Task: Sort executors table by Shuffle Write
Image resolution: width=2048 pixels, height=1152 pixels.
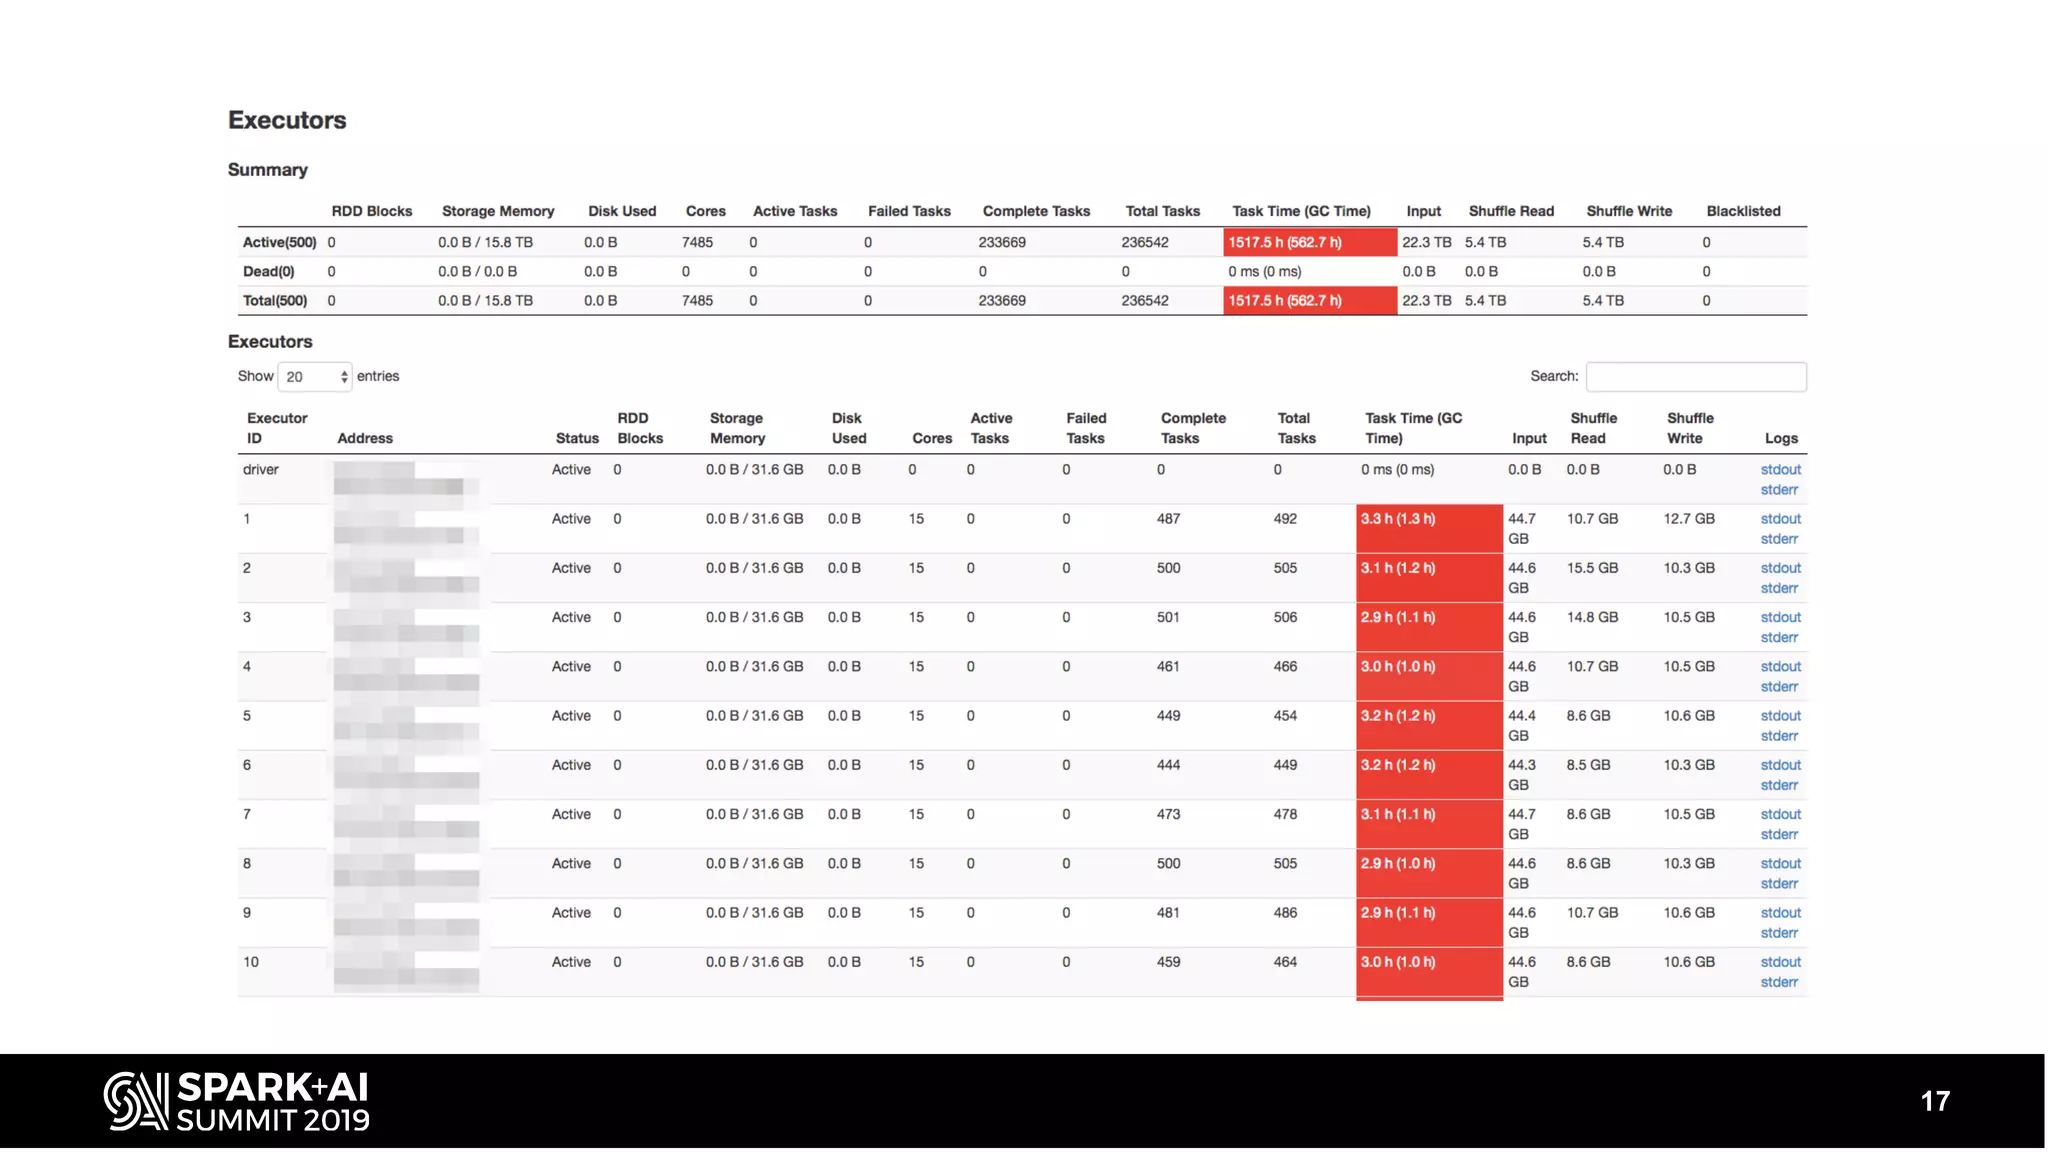Action: tap(1690, 428)
